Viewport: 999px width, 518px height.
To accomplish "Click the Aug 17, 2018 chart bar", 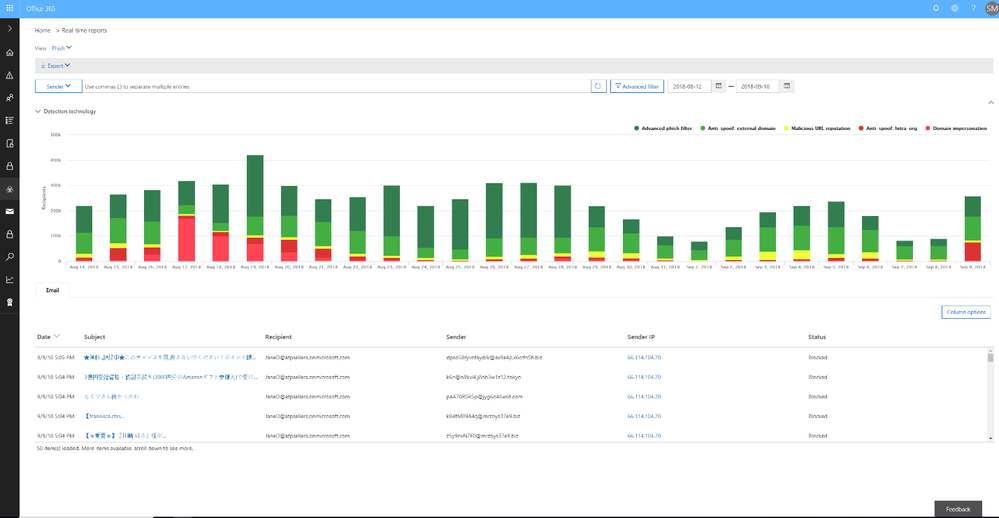I will tap(187, 221).
